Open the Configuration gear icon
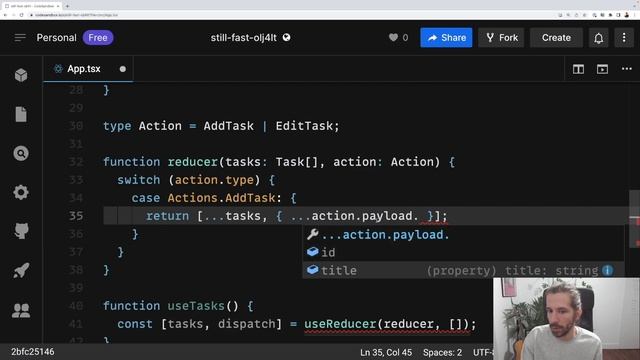 (x=21, y=192)
